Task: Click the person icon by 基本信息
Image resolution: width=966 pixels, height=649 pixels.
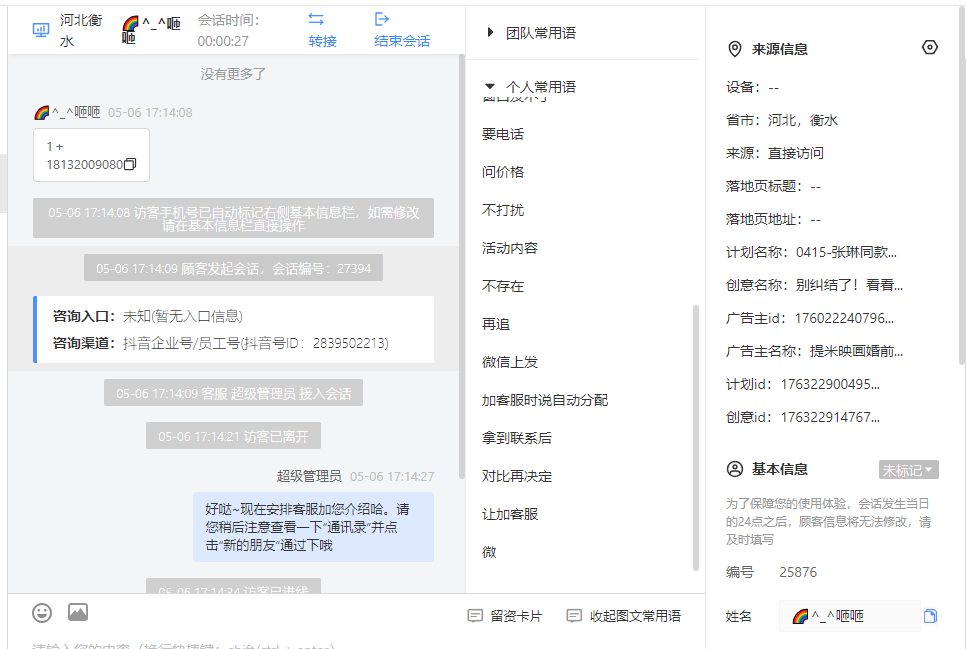Action: 735,469
